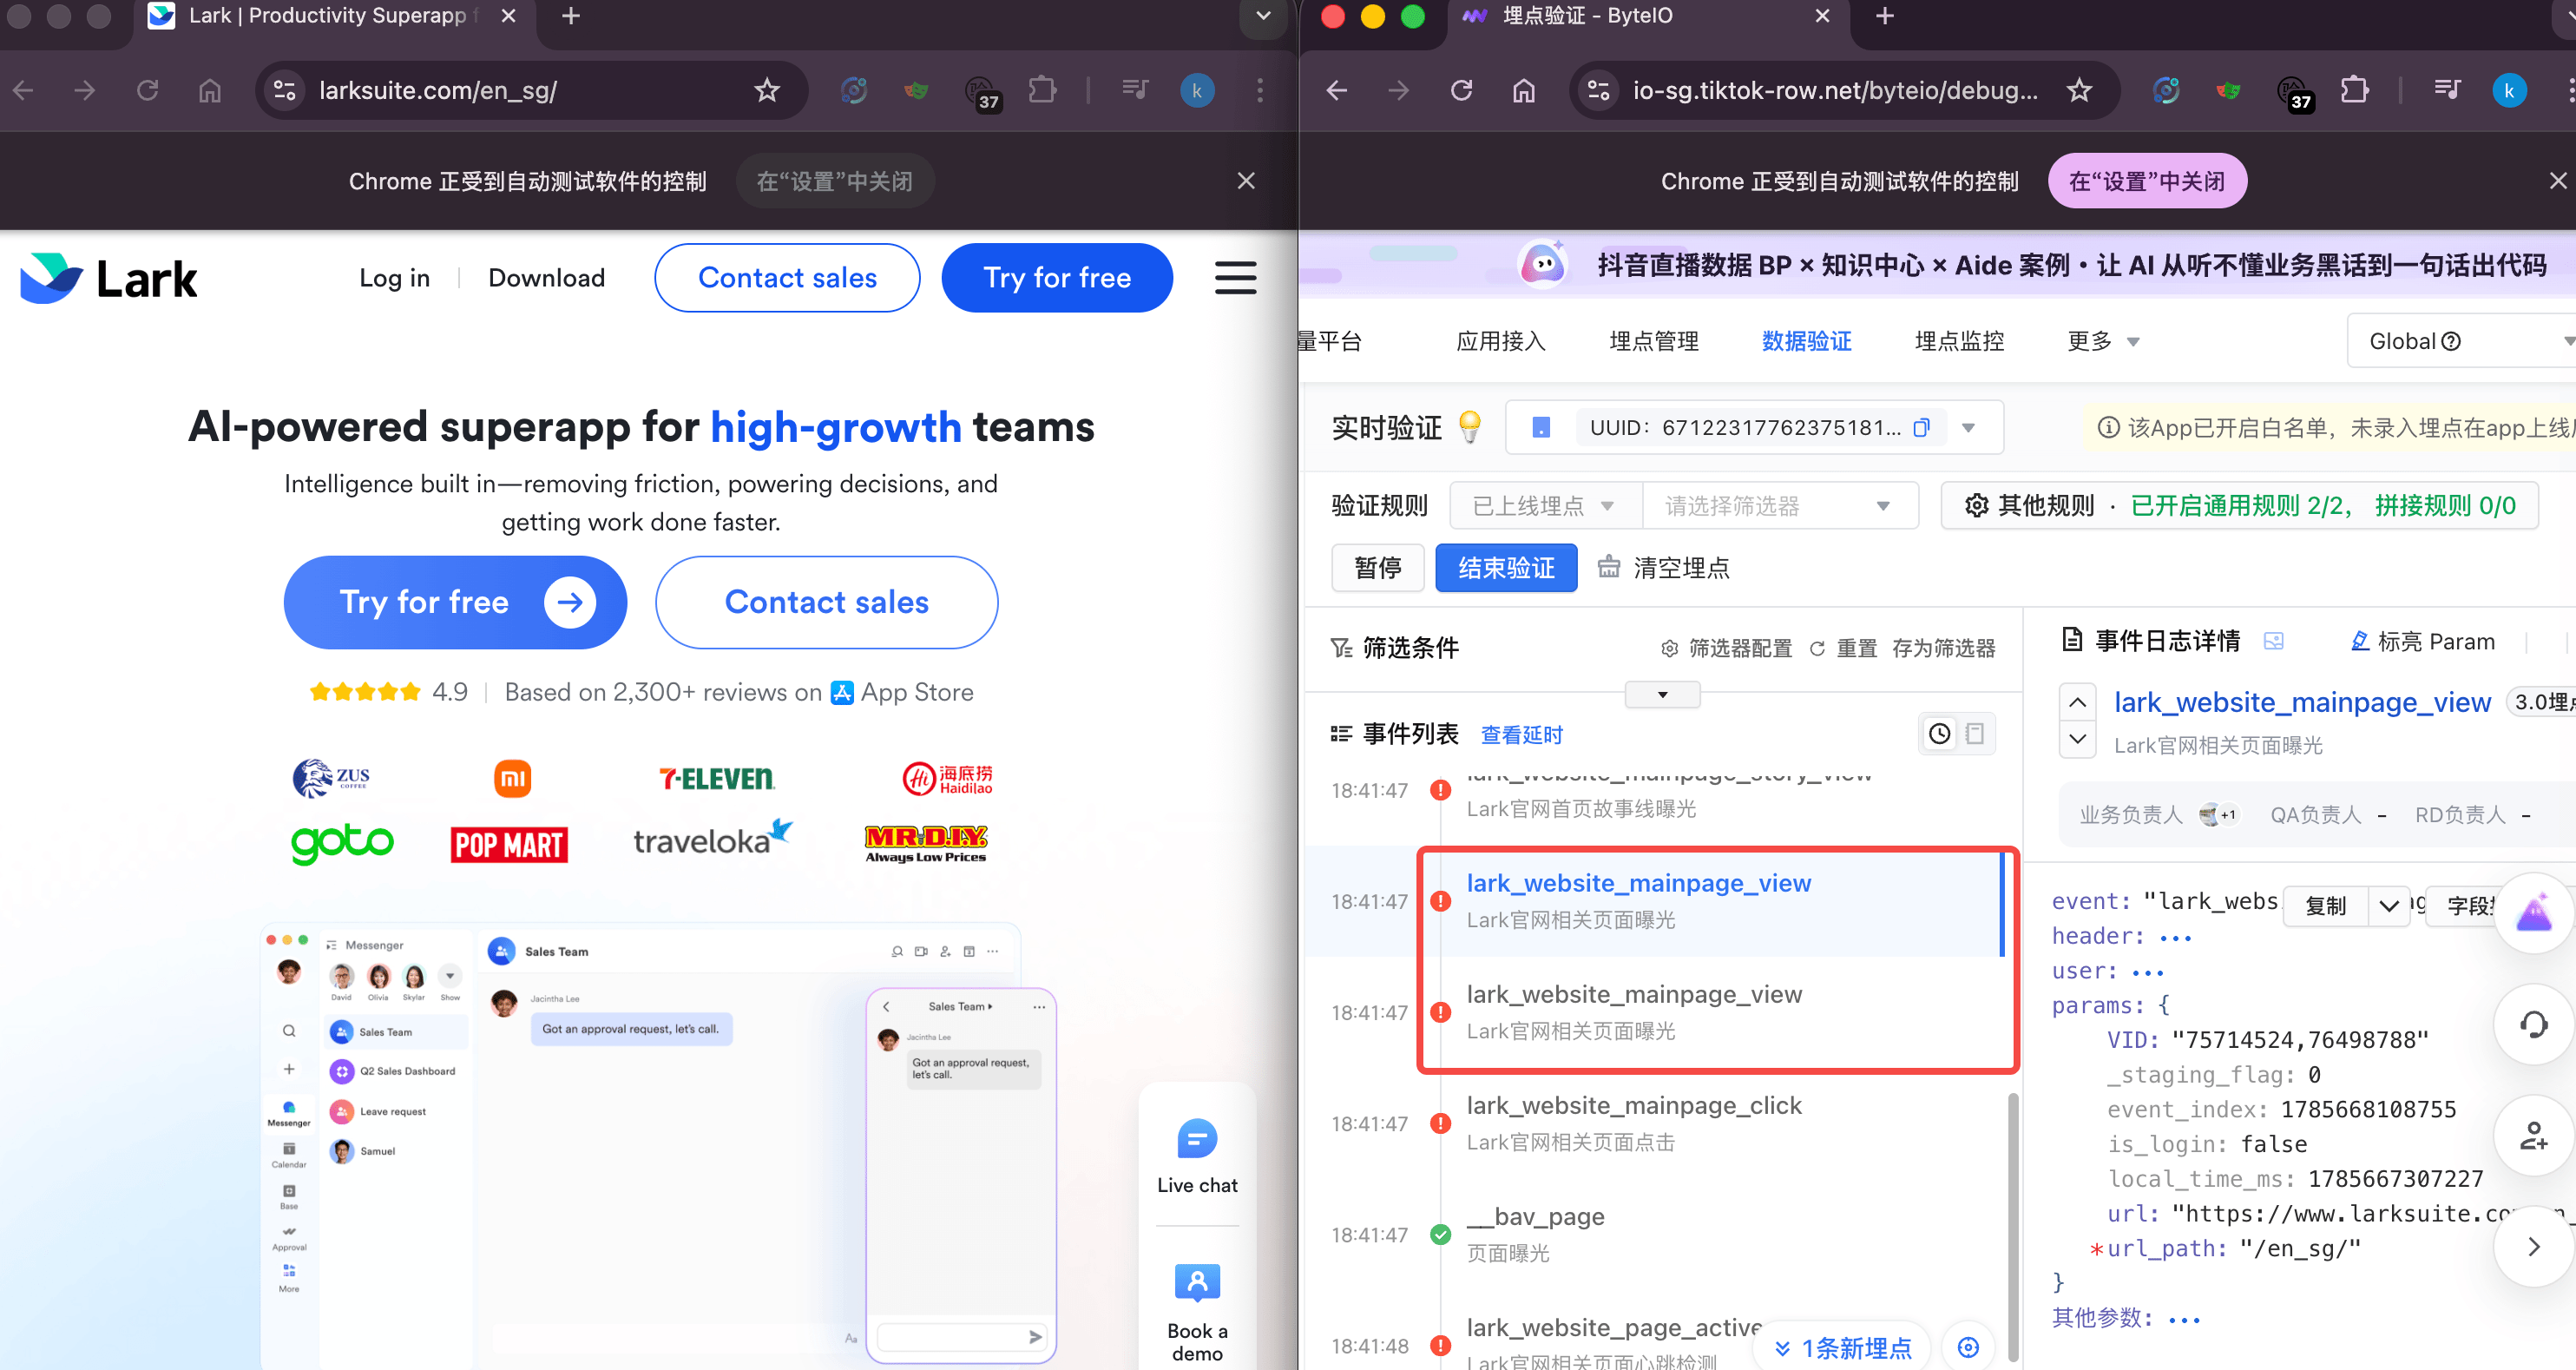Click the back arrow in ByteIO window
This screenshot has width=2576, height=1370.
point(1336,90)
